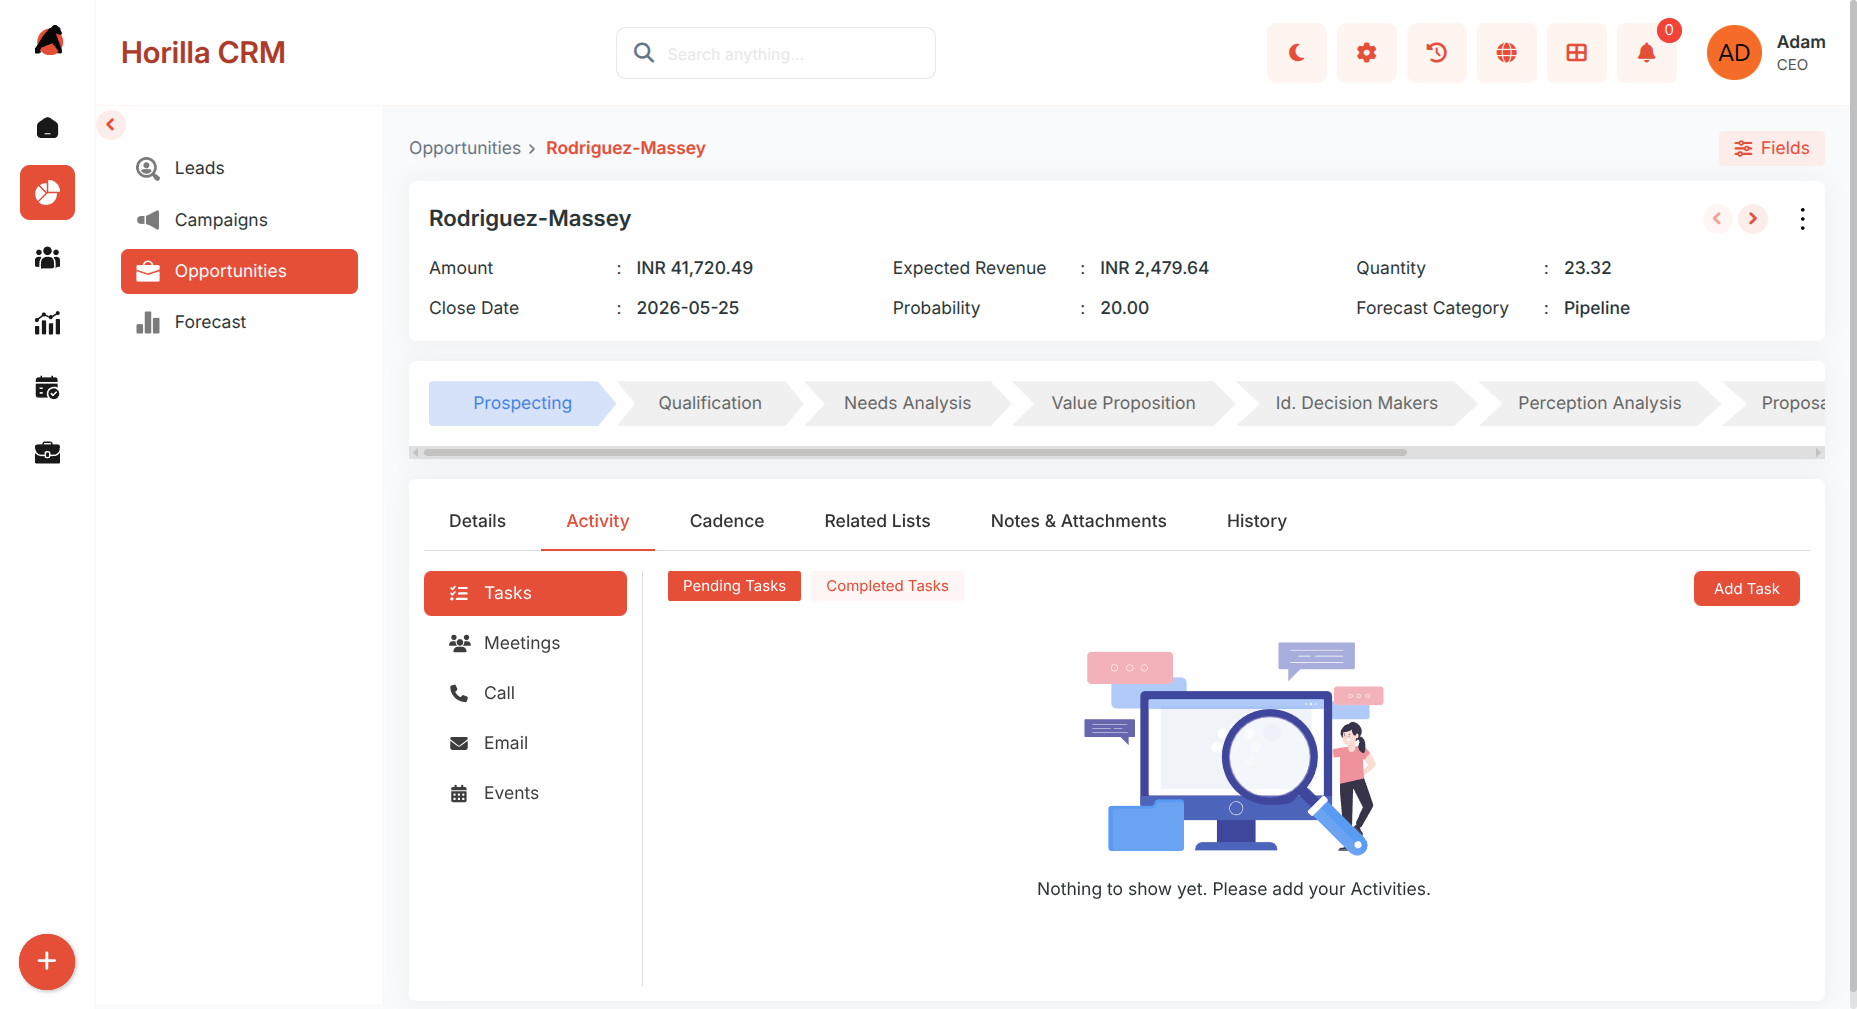Open Campaigns in sidebar
Viewport: 1857px width, 1009px height.
239,220
